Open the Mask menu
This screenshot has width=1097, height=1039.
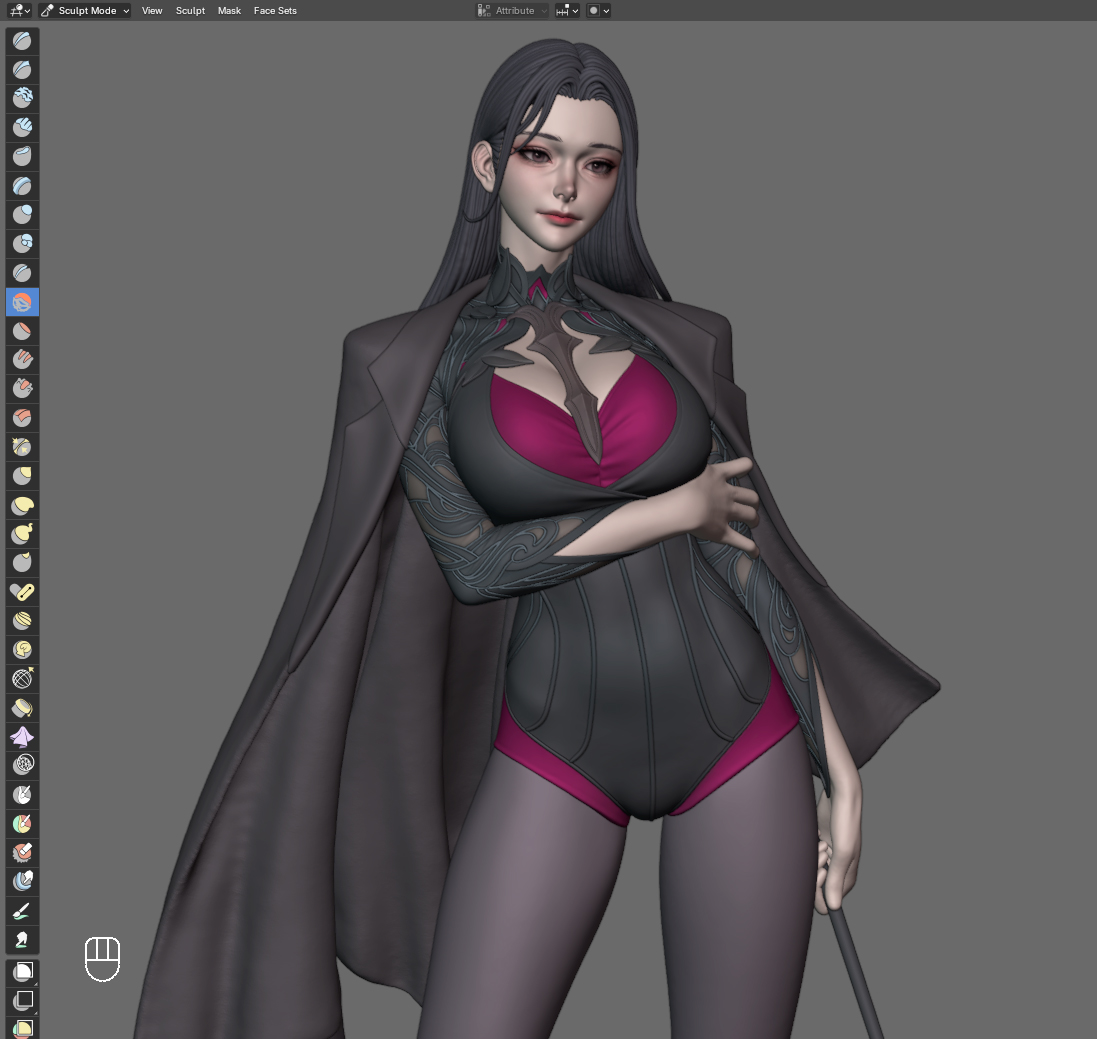coord(229,10)
